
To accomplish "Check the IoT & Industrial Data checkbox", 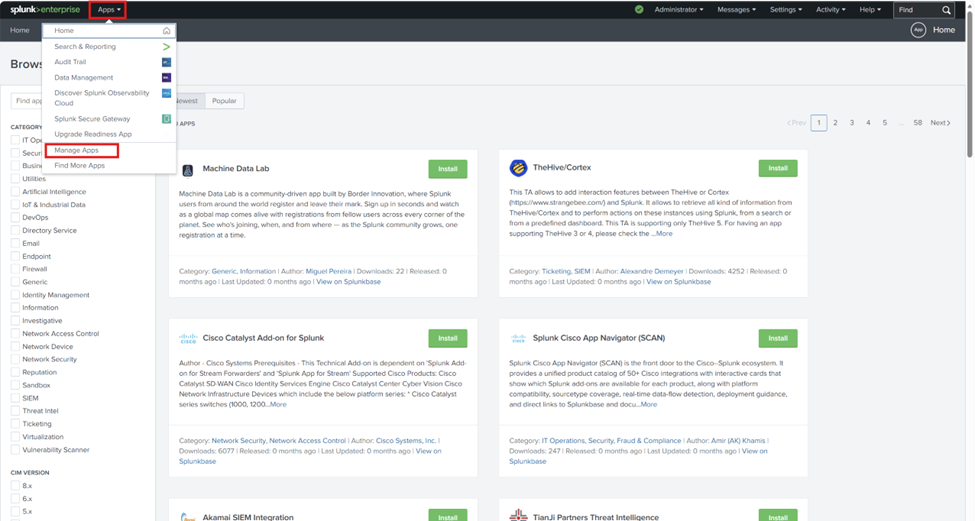I will 15,205.
